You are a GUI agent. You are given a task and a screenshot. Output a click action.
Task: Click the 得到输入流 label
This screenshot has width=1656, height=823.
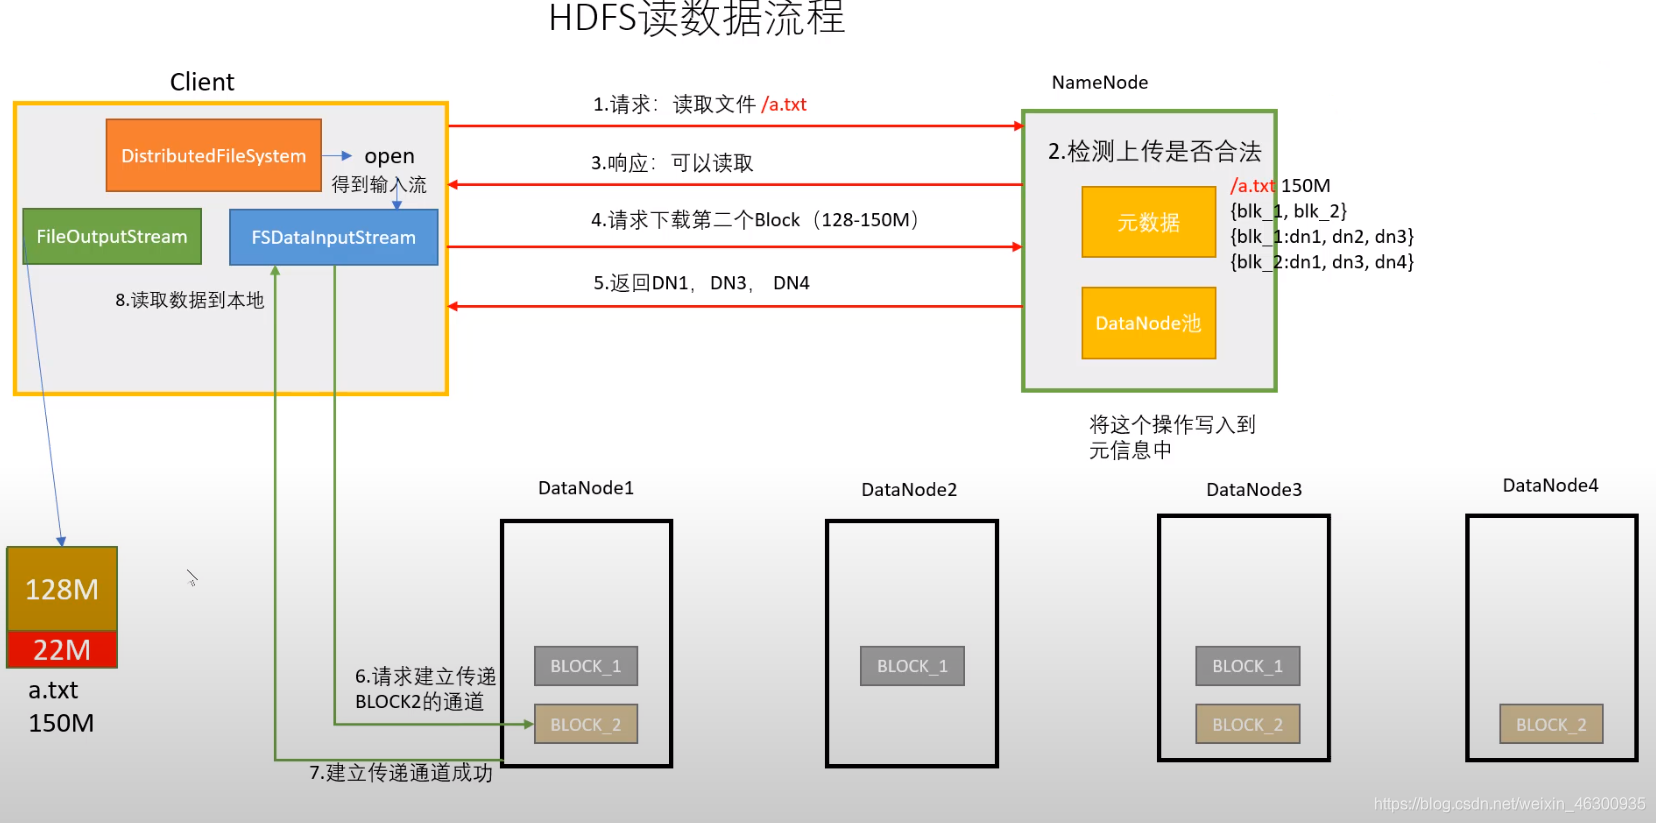(379, 184)
